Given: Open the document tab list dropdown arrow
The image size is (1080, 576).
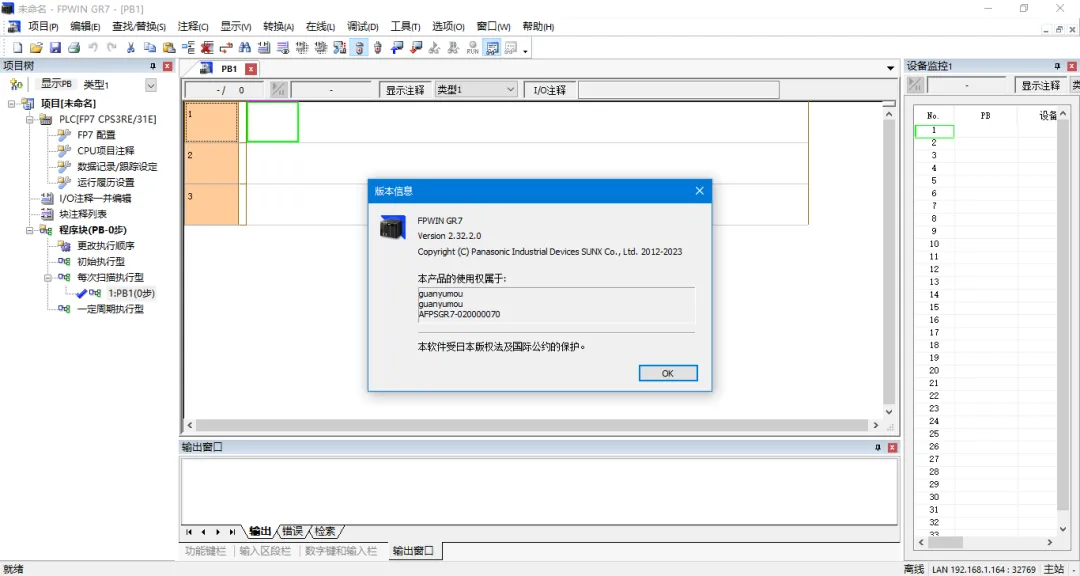Looking at the screenshot, I should 891,68.
